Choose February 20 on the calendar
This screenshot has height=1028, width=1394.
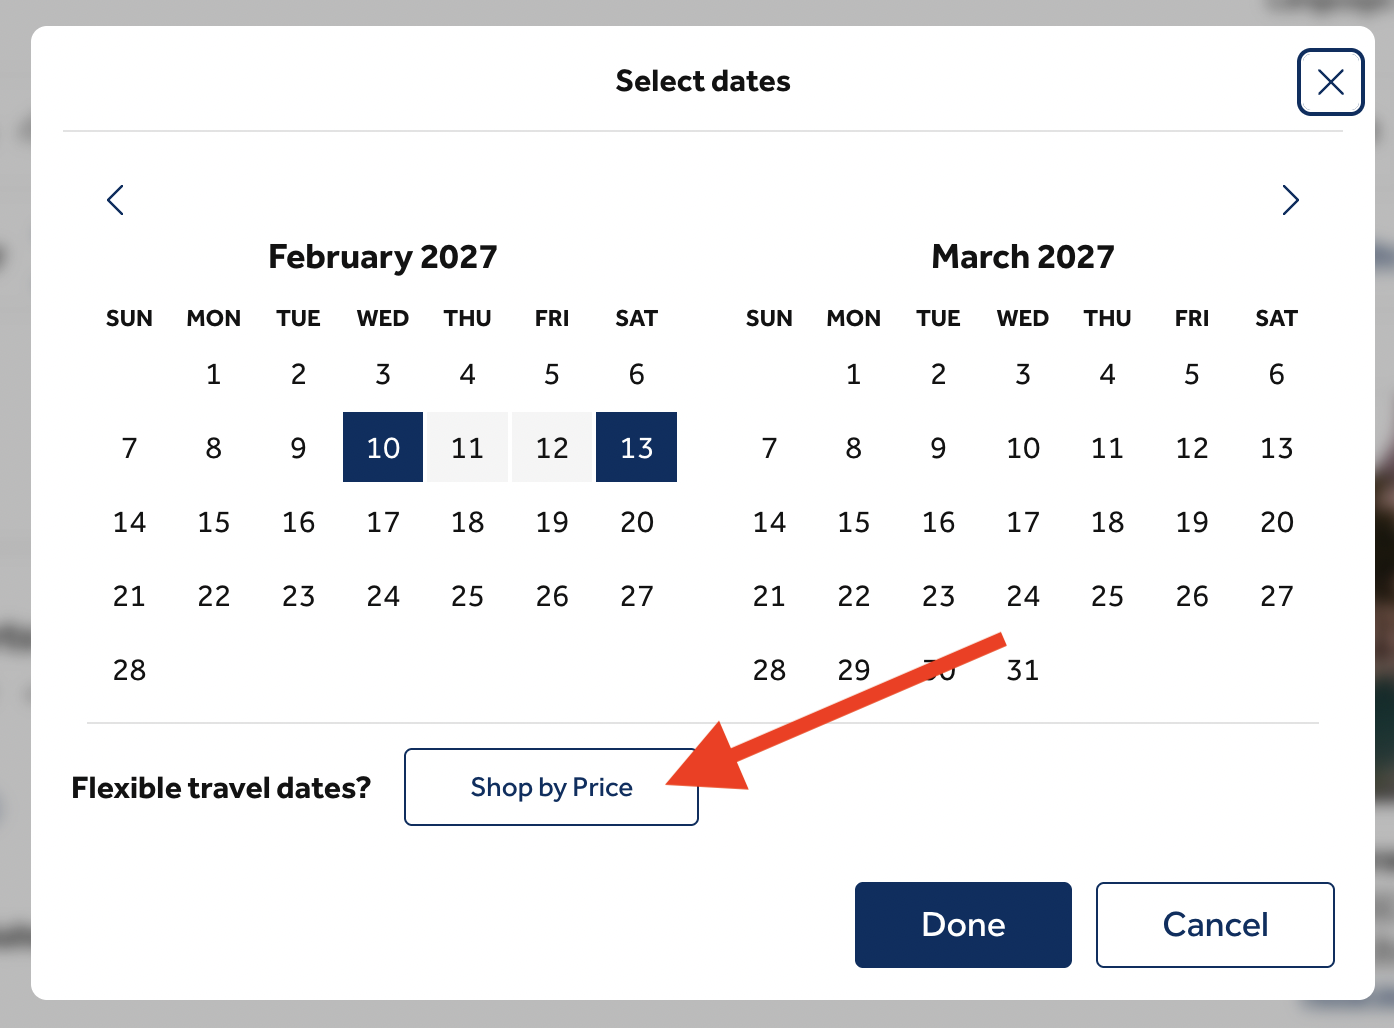pos(636,522)
